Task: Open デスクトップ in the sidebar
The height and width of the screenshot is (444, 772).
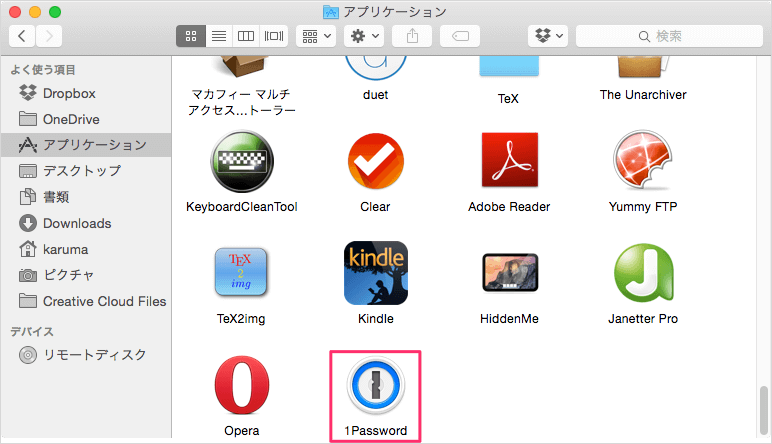Action: point(86,171)
